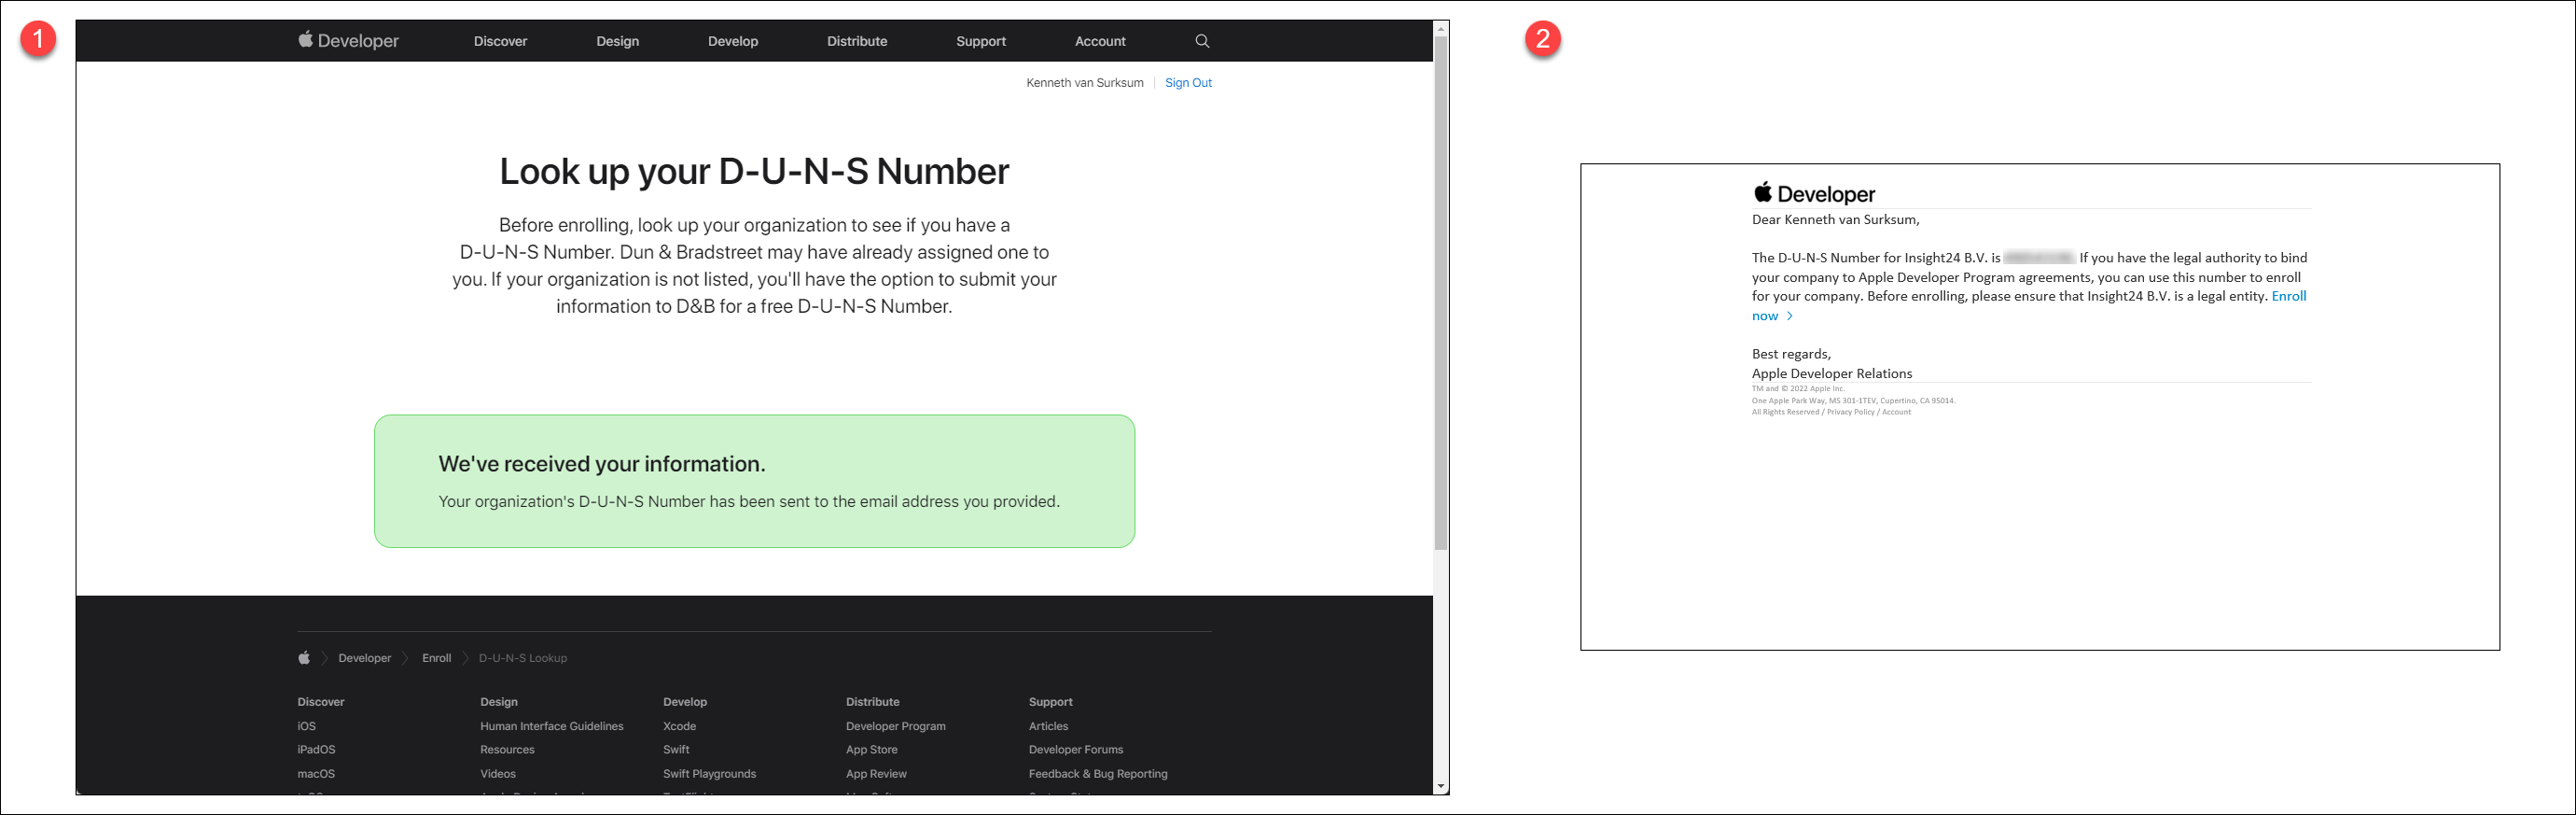This screenshot has height=815, width=2576.
Task: Open the Developer Program footer link
Action: click(896, 726)
